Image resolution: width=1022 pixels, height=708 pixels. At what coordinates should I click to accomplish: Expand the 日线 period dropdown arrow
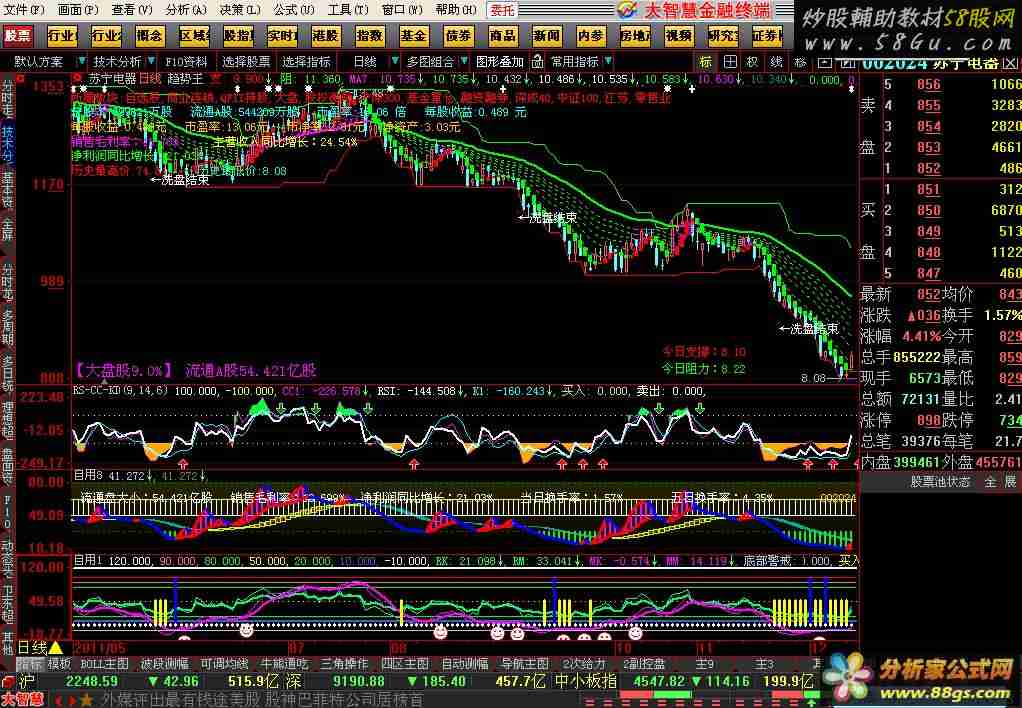(394, 61)
